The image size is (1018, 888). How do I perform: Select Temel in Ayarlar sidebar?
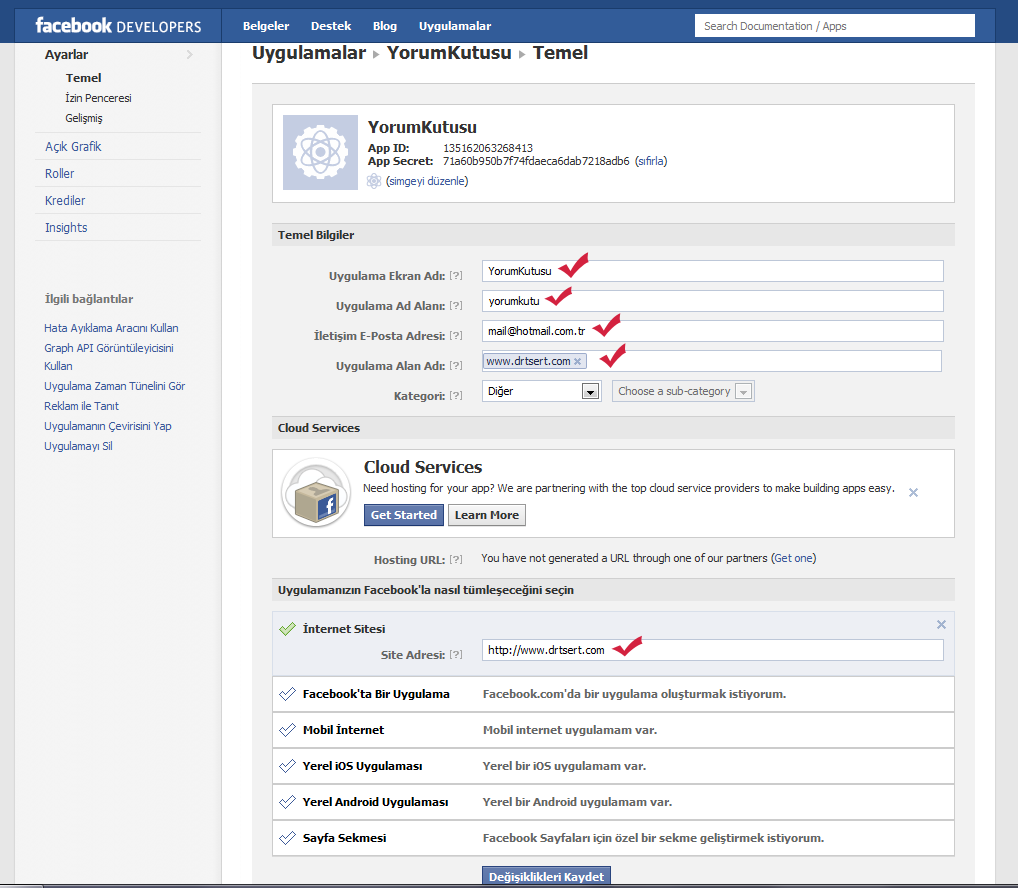(83, 78)
